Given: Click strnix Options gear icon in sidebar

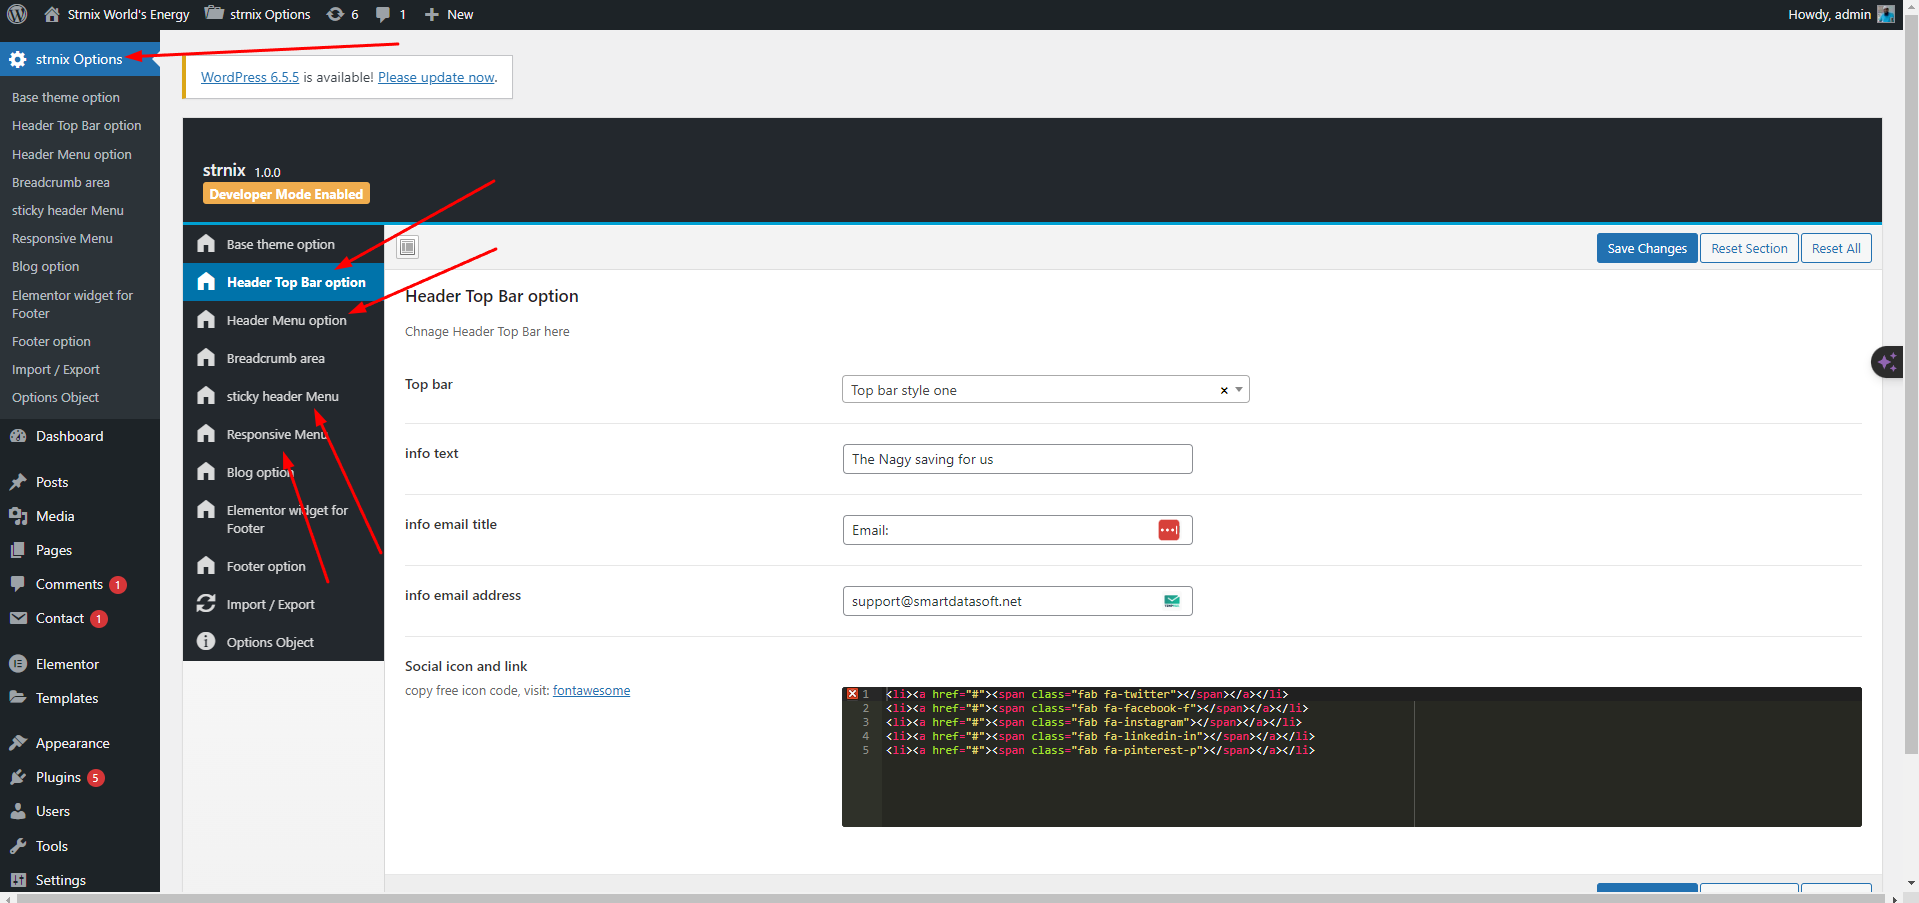Looking at the screenshot, I should 18,59.
